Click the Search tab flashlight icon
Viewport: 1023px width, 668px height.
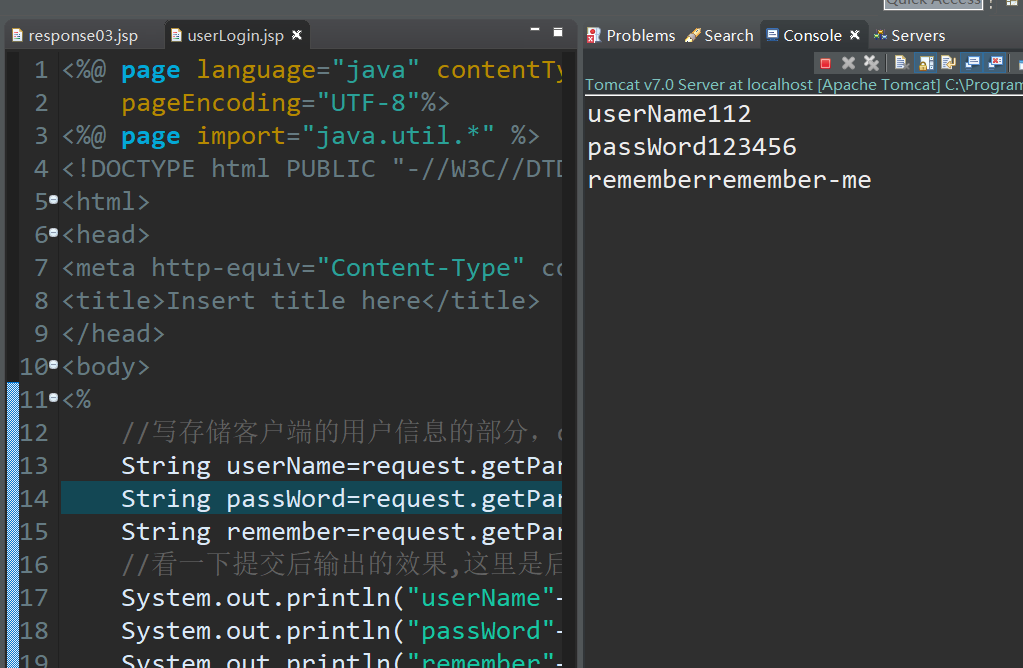[x=692, y=35]
